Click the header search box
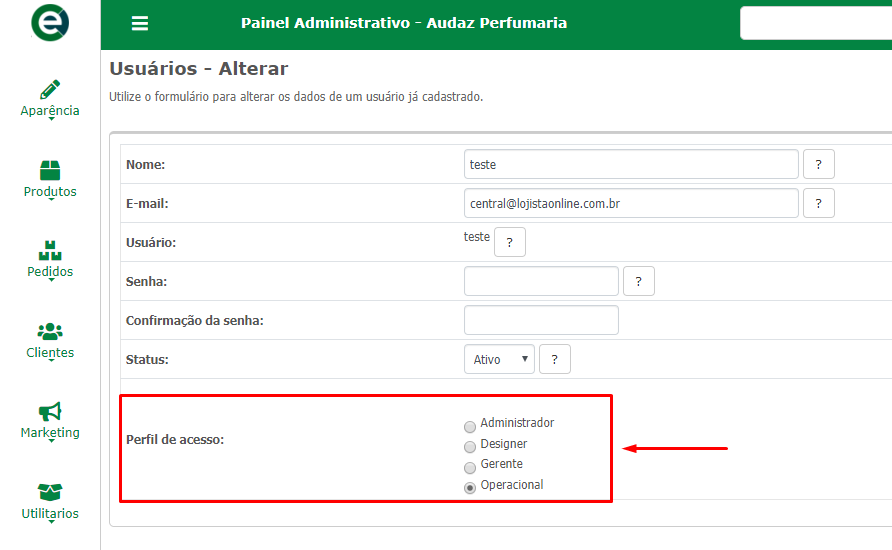Viewport: 892px width, 550px height. pos(816,23)
